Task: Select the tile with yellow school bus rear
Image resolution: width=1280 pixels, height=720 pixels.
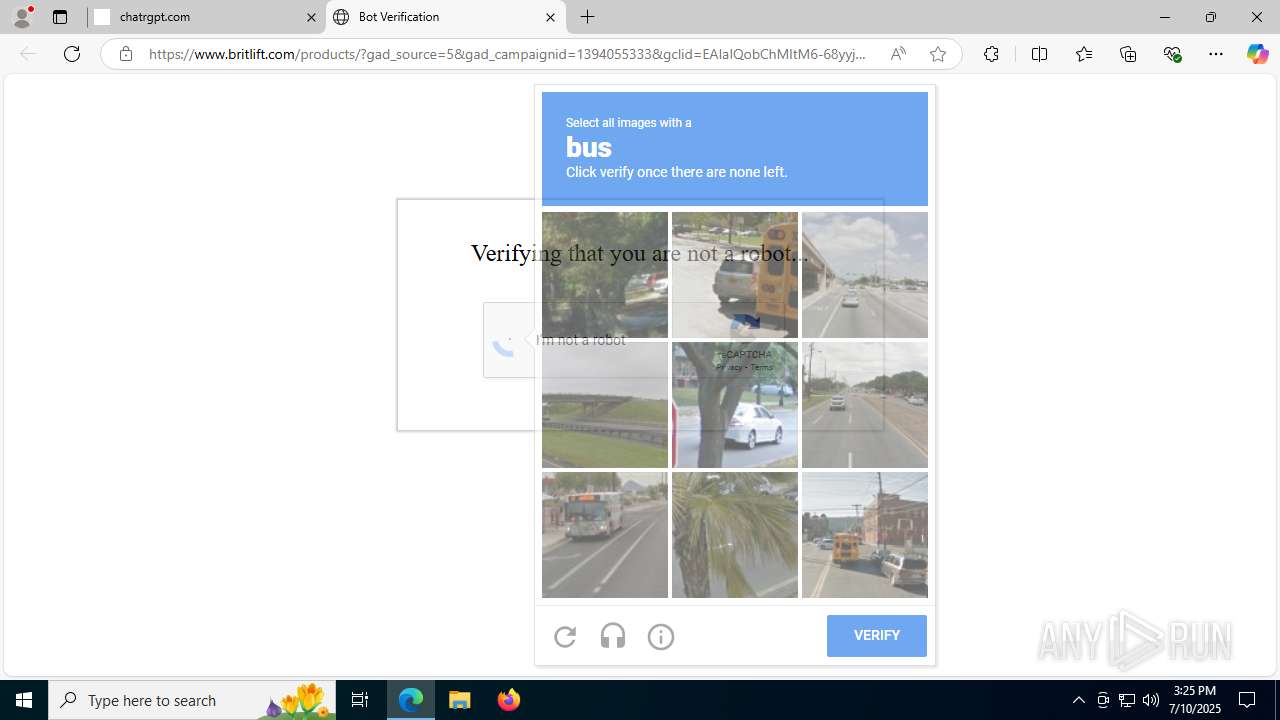Action: [x=735, y=275]
